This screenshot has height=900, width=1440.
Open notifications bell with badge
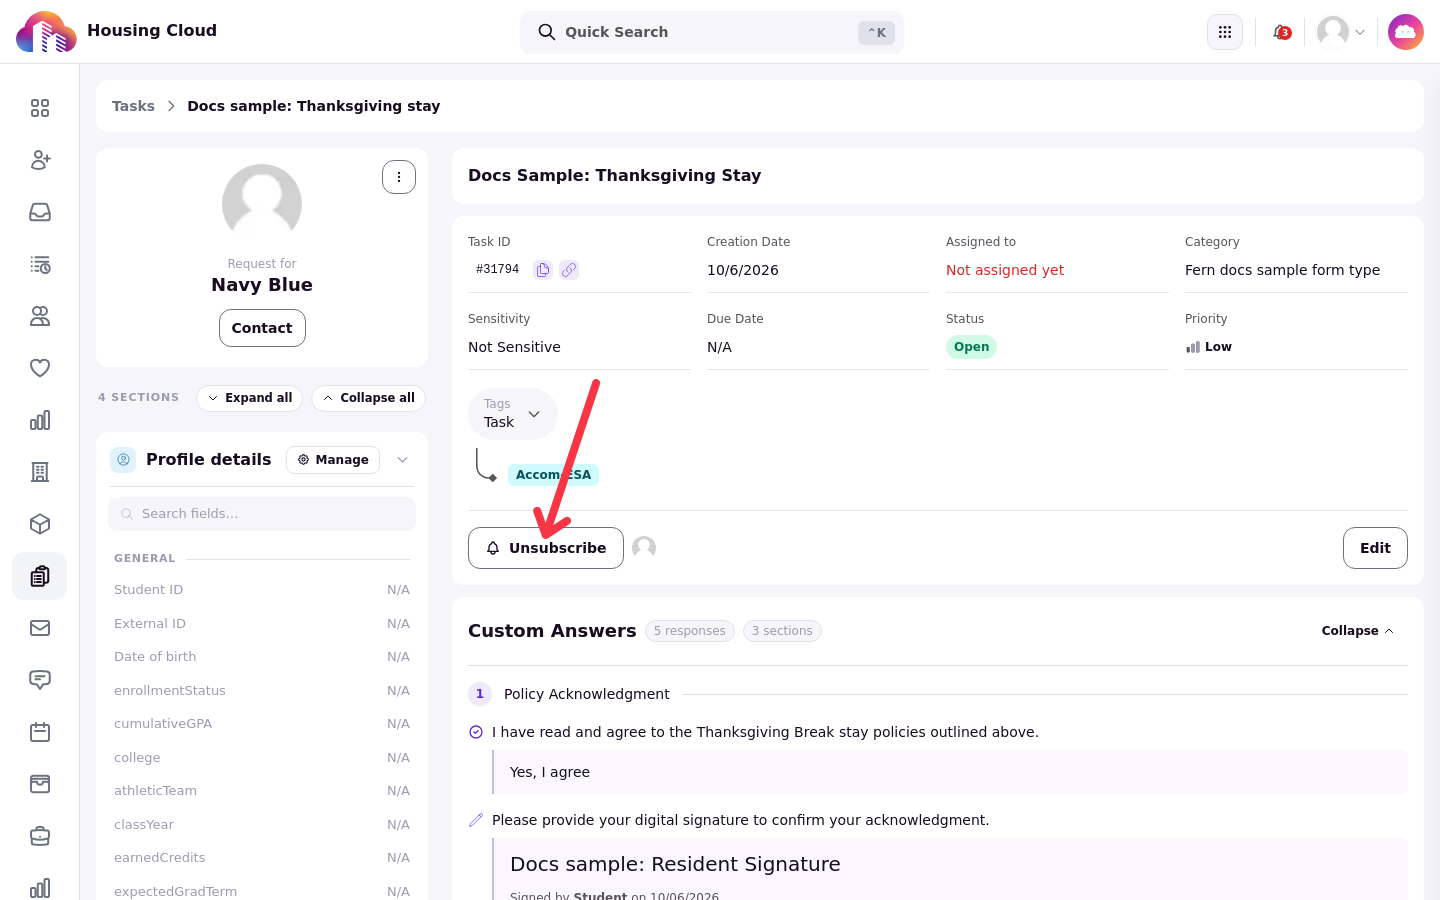1281,32
